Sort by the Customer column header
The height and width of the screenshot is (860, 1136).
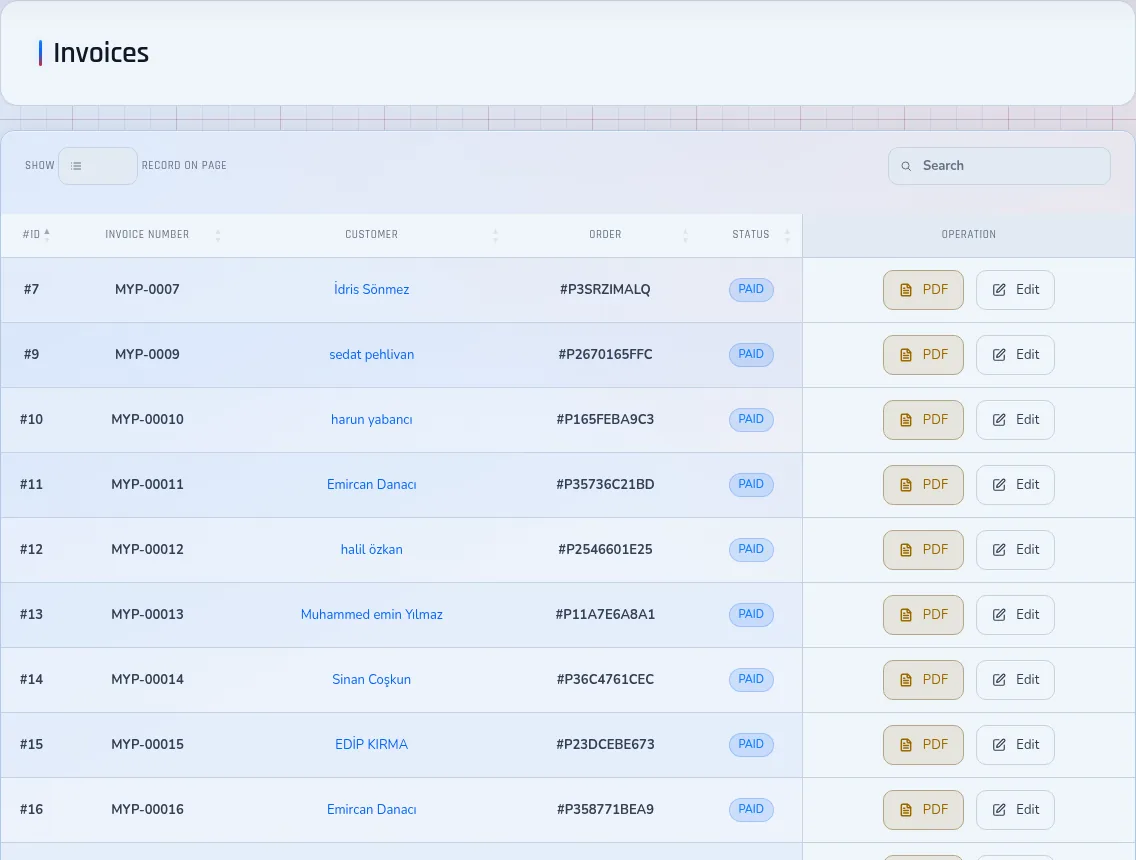click(372, 234)
